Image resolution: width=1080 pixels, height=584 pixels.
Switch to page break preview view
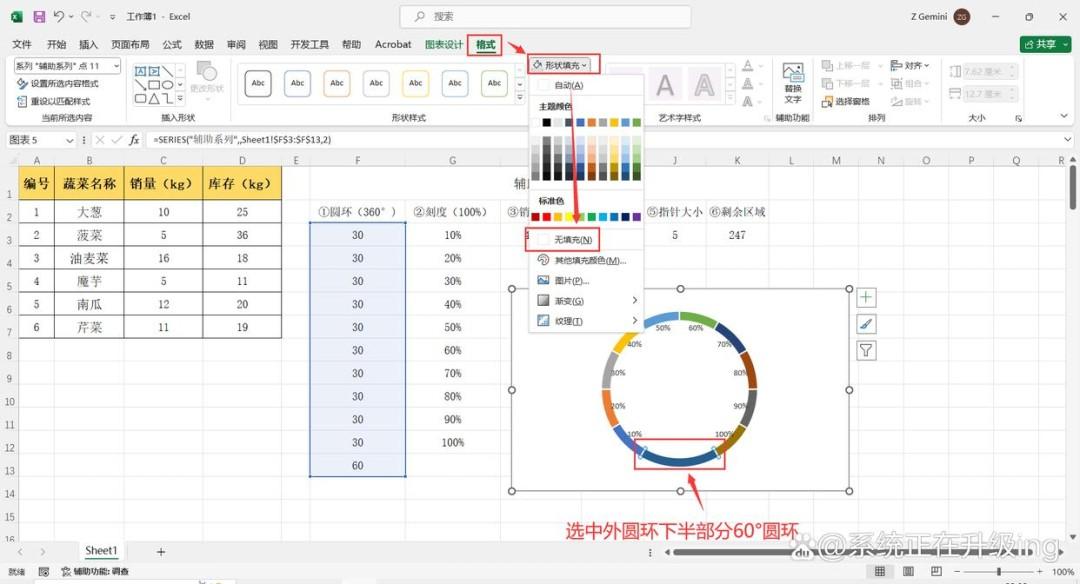(936, 572)
